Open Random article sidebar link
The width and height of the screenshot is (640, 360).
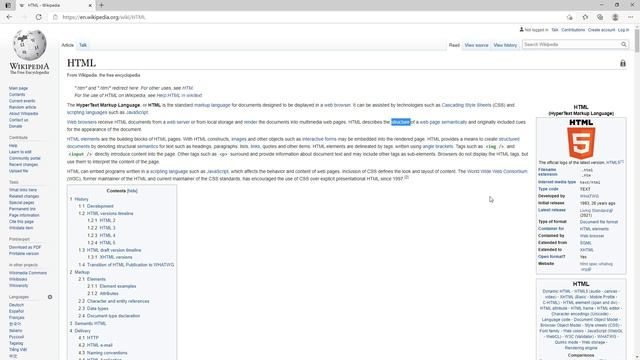click(22, 107)
